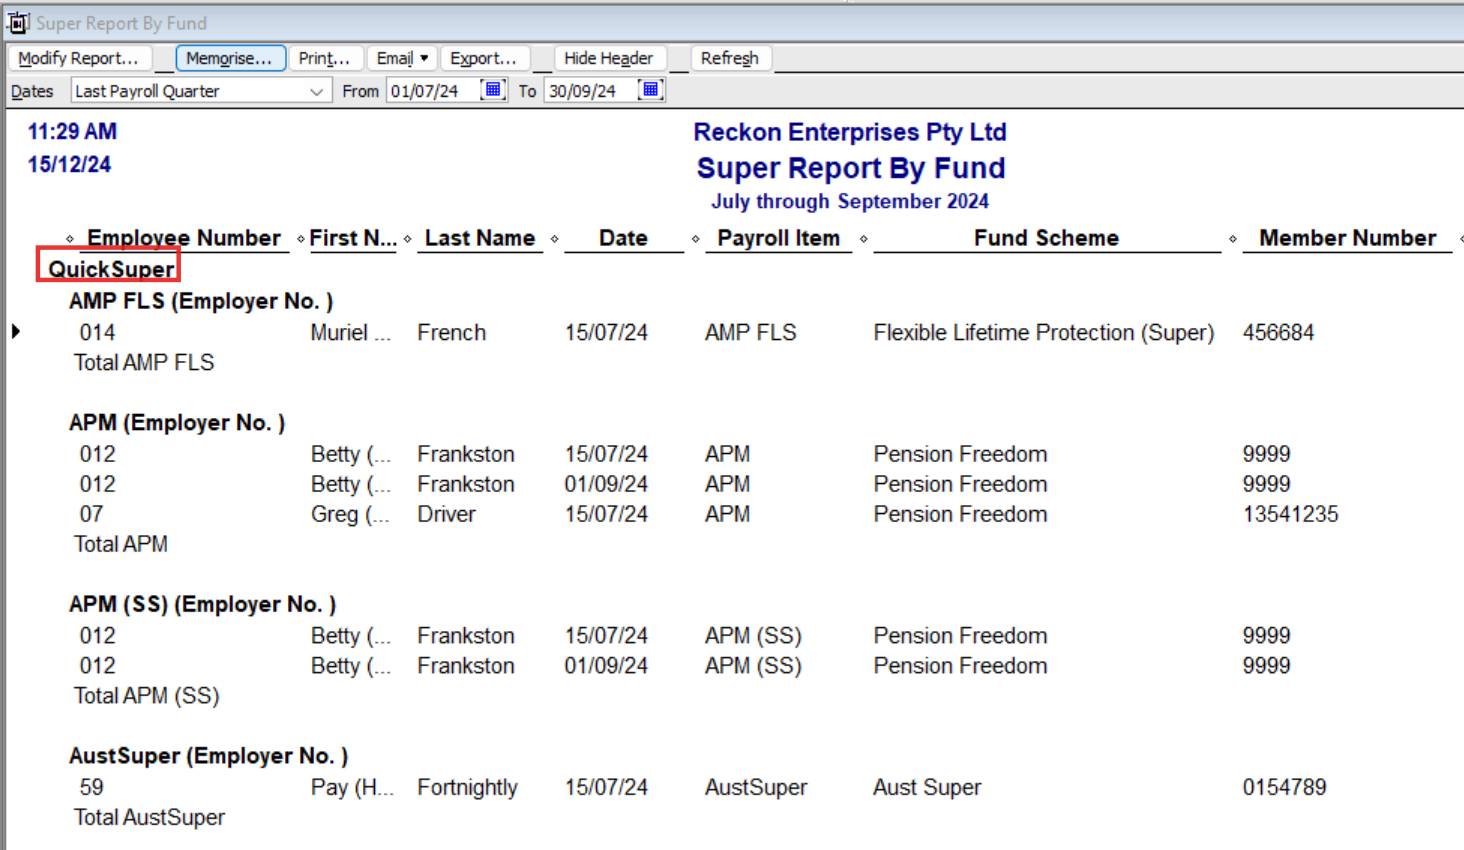
Task: Click the diamond handle between First N... and Last Name
Action: pyautogui.click(x=408, y=239)
